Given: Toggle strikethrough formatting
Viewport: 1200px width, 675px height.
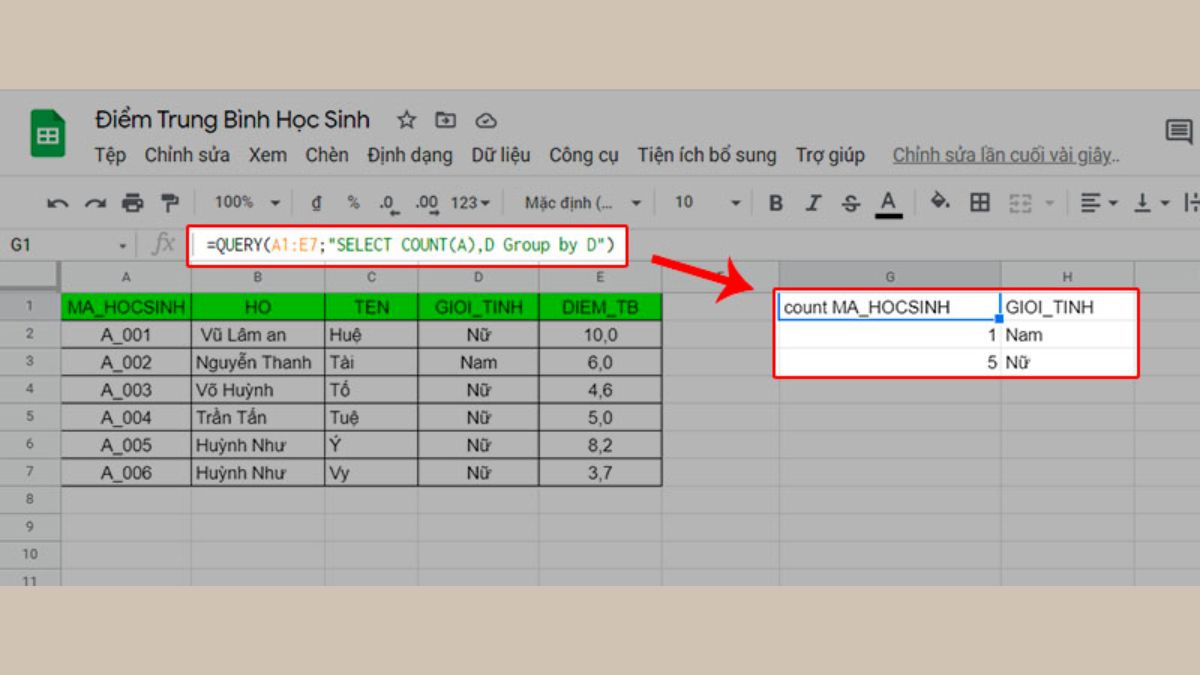Looking at the screenshot, I should [x=849, y=202].
